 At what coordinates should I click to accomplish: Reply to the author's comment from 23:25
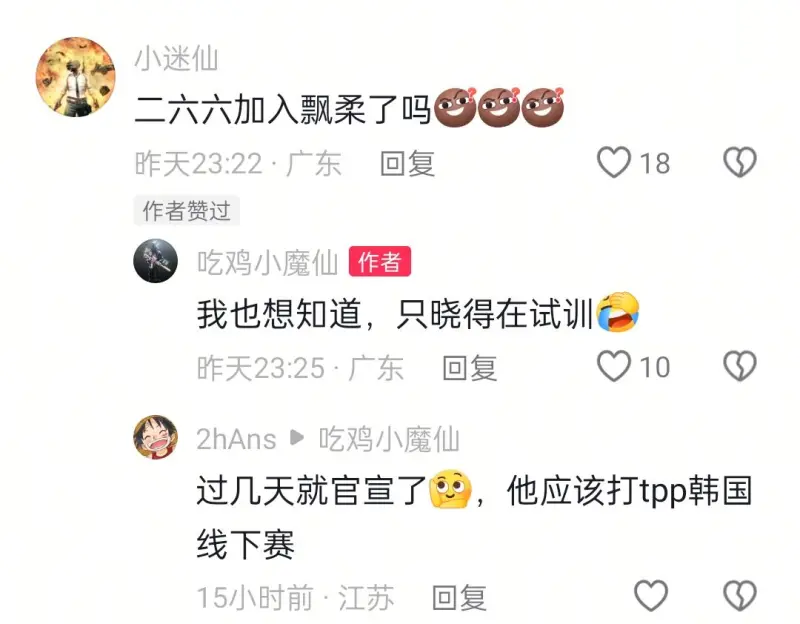(470, 368)
